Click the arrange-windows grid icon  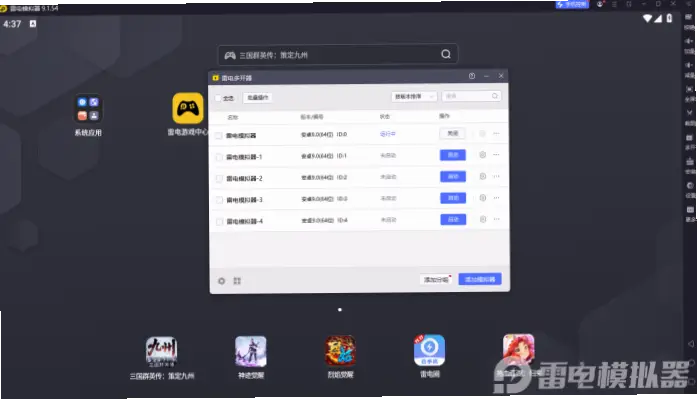click(237, 281)
